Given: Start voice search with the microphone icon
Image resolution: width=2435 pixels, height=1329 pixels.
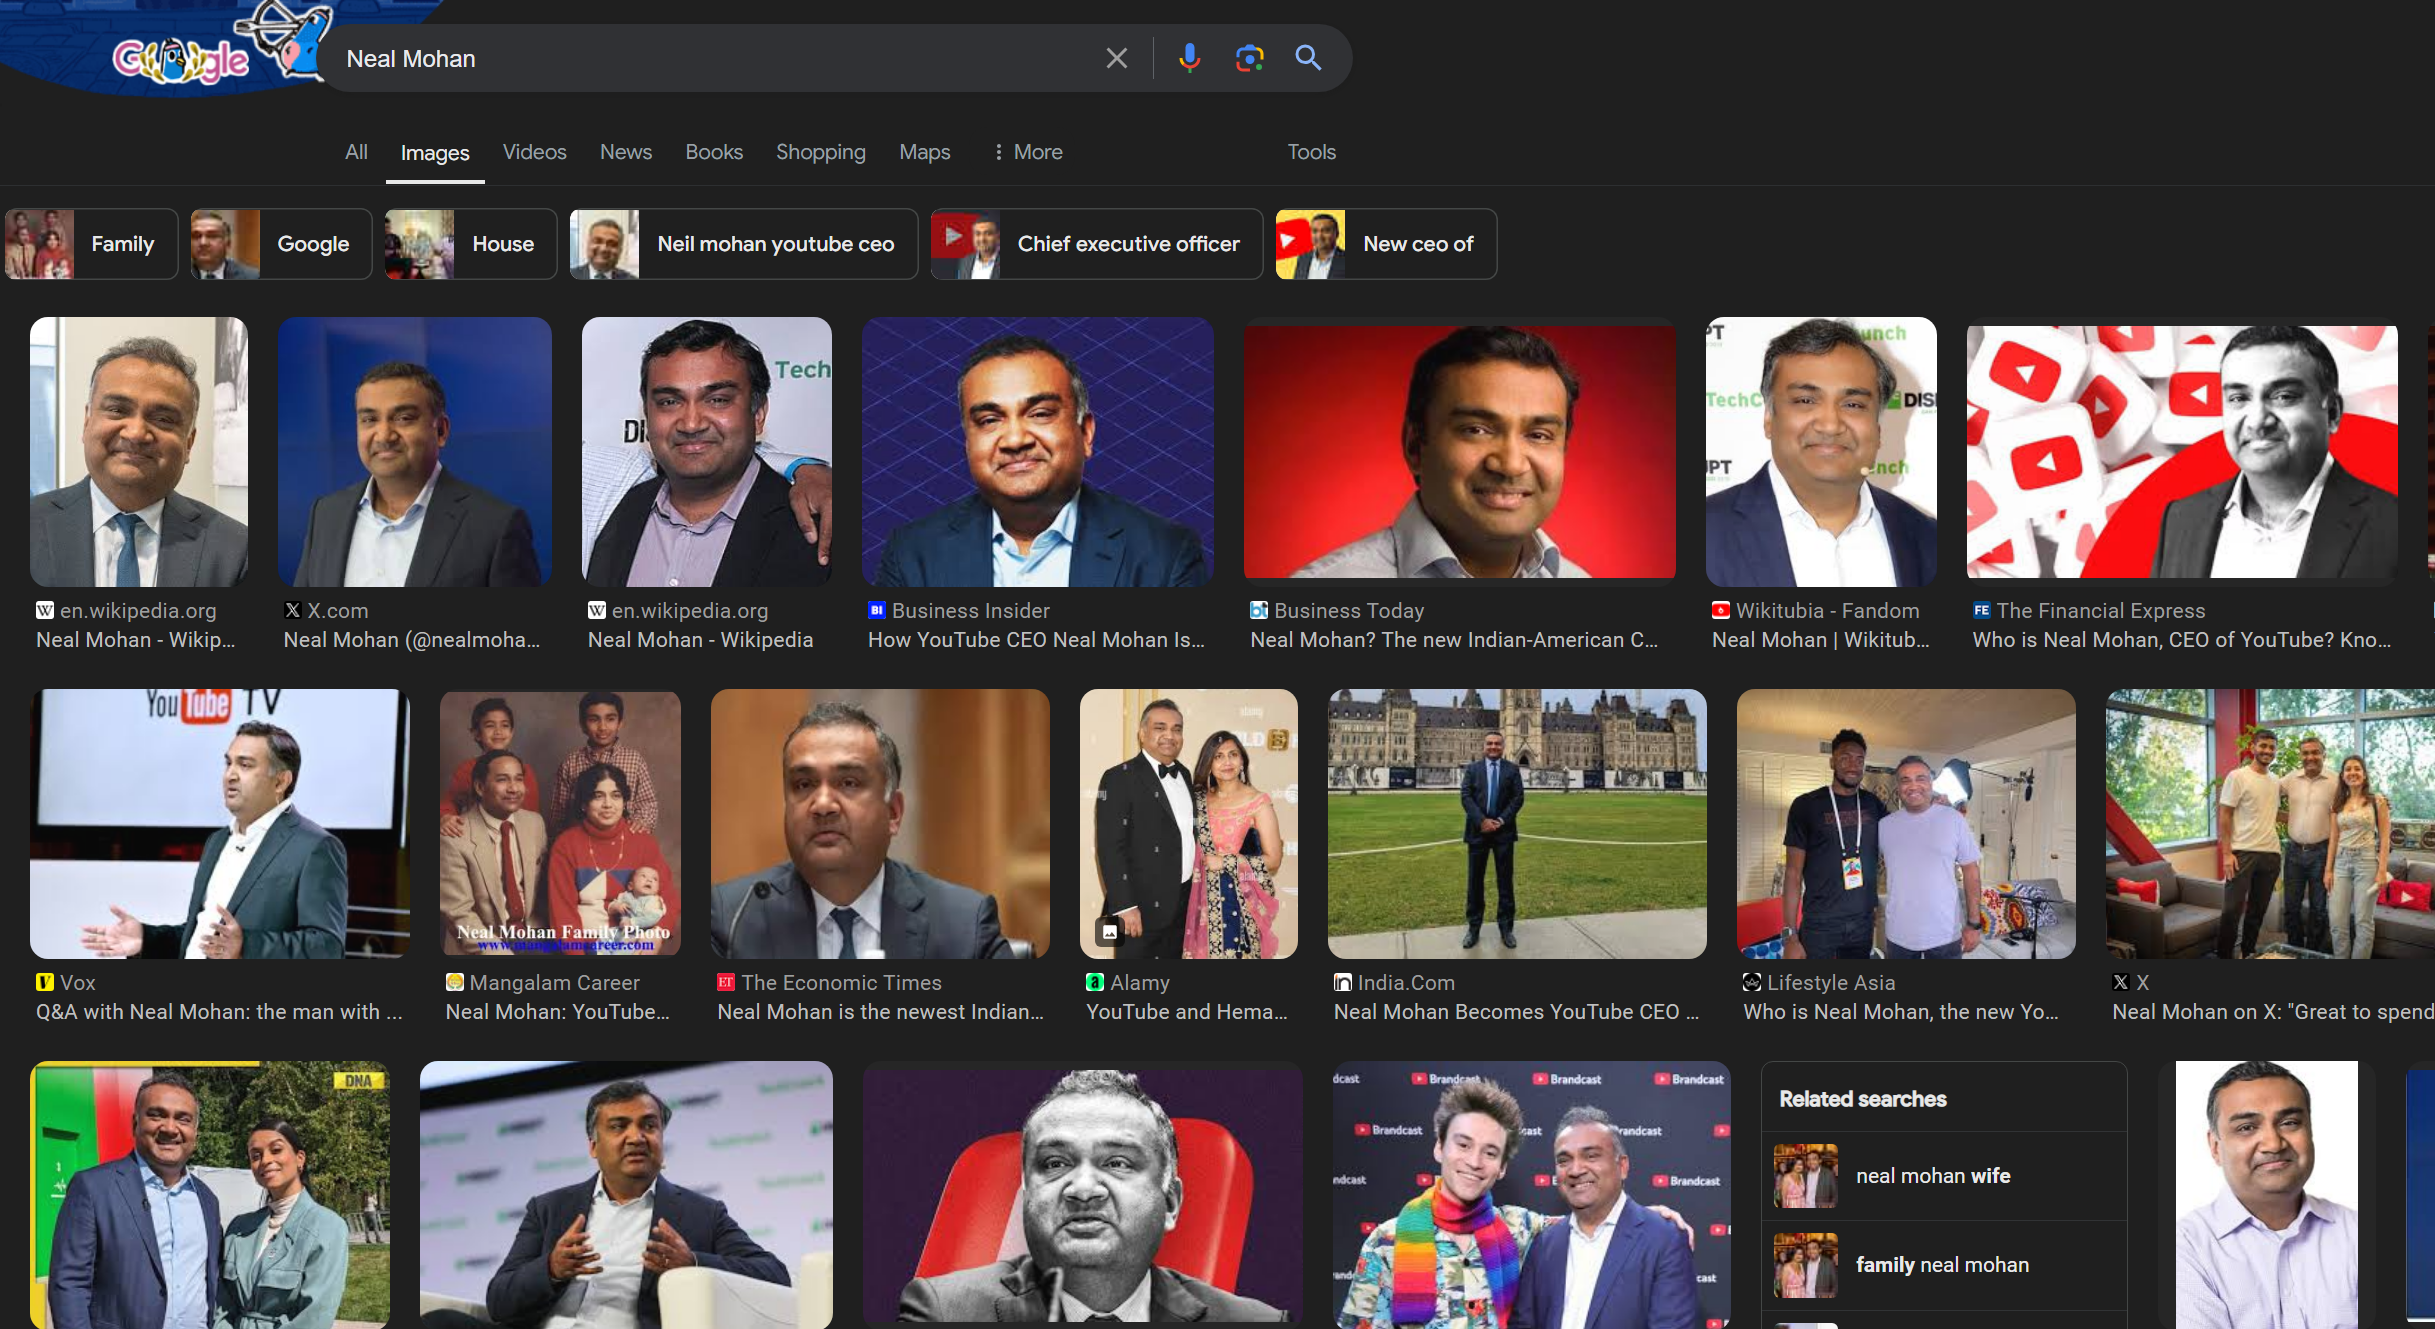Looking at the screenshot, I should coord(1189,59).
